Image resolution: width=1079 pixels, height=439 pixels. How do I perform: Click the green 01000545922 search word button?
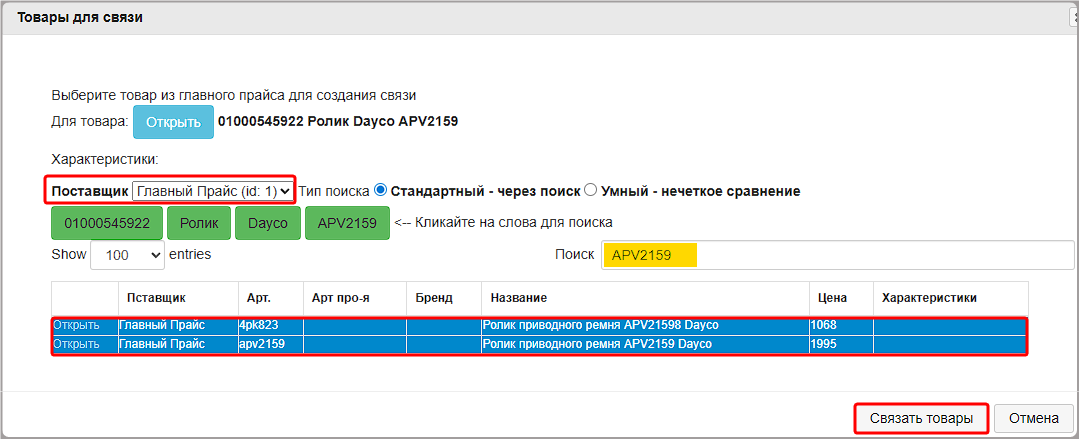pyautogui.click(x=107, y=223)
